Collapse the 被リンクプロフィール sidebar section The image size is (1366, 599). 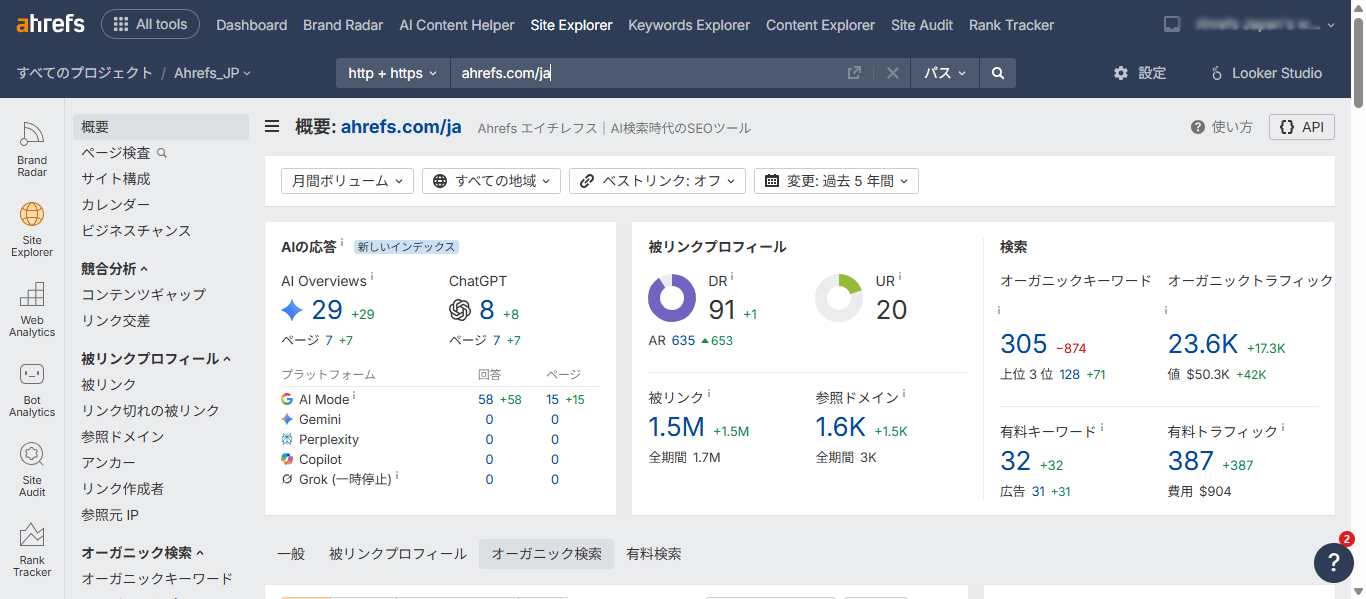[156, 358]
